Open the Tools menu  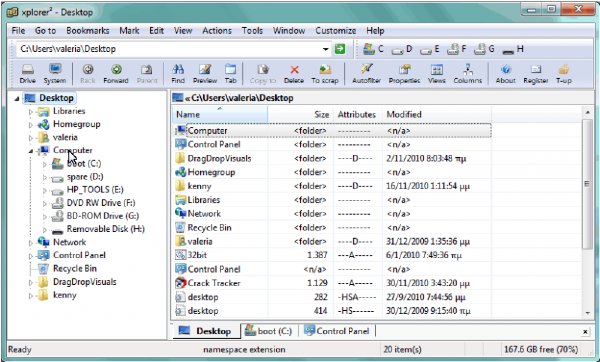click(x=252, y=31)
